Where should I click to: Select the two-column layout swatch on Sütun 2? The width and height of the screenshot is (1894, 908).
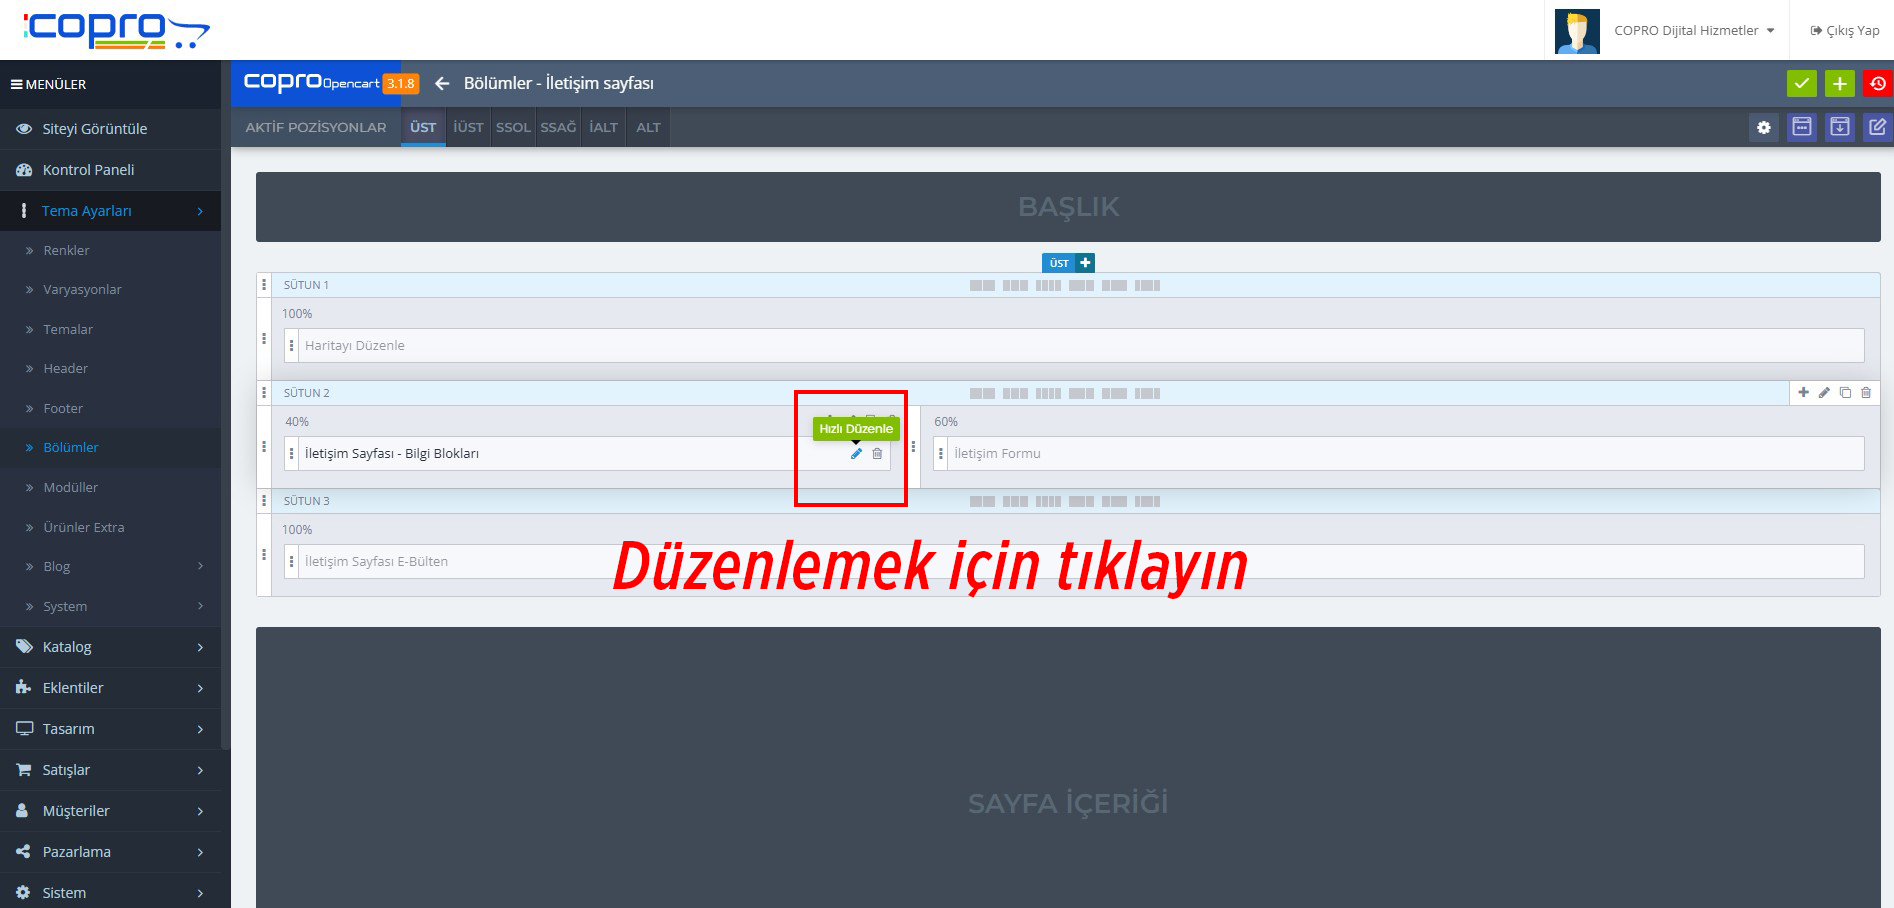click(982, 393)
